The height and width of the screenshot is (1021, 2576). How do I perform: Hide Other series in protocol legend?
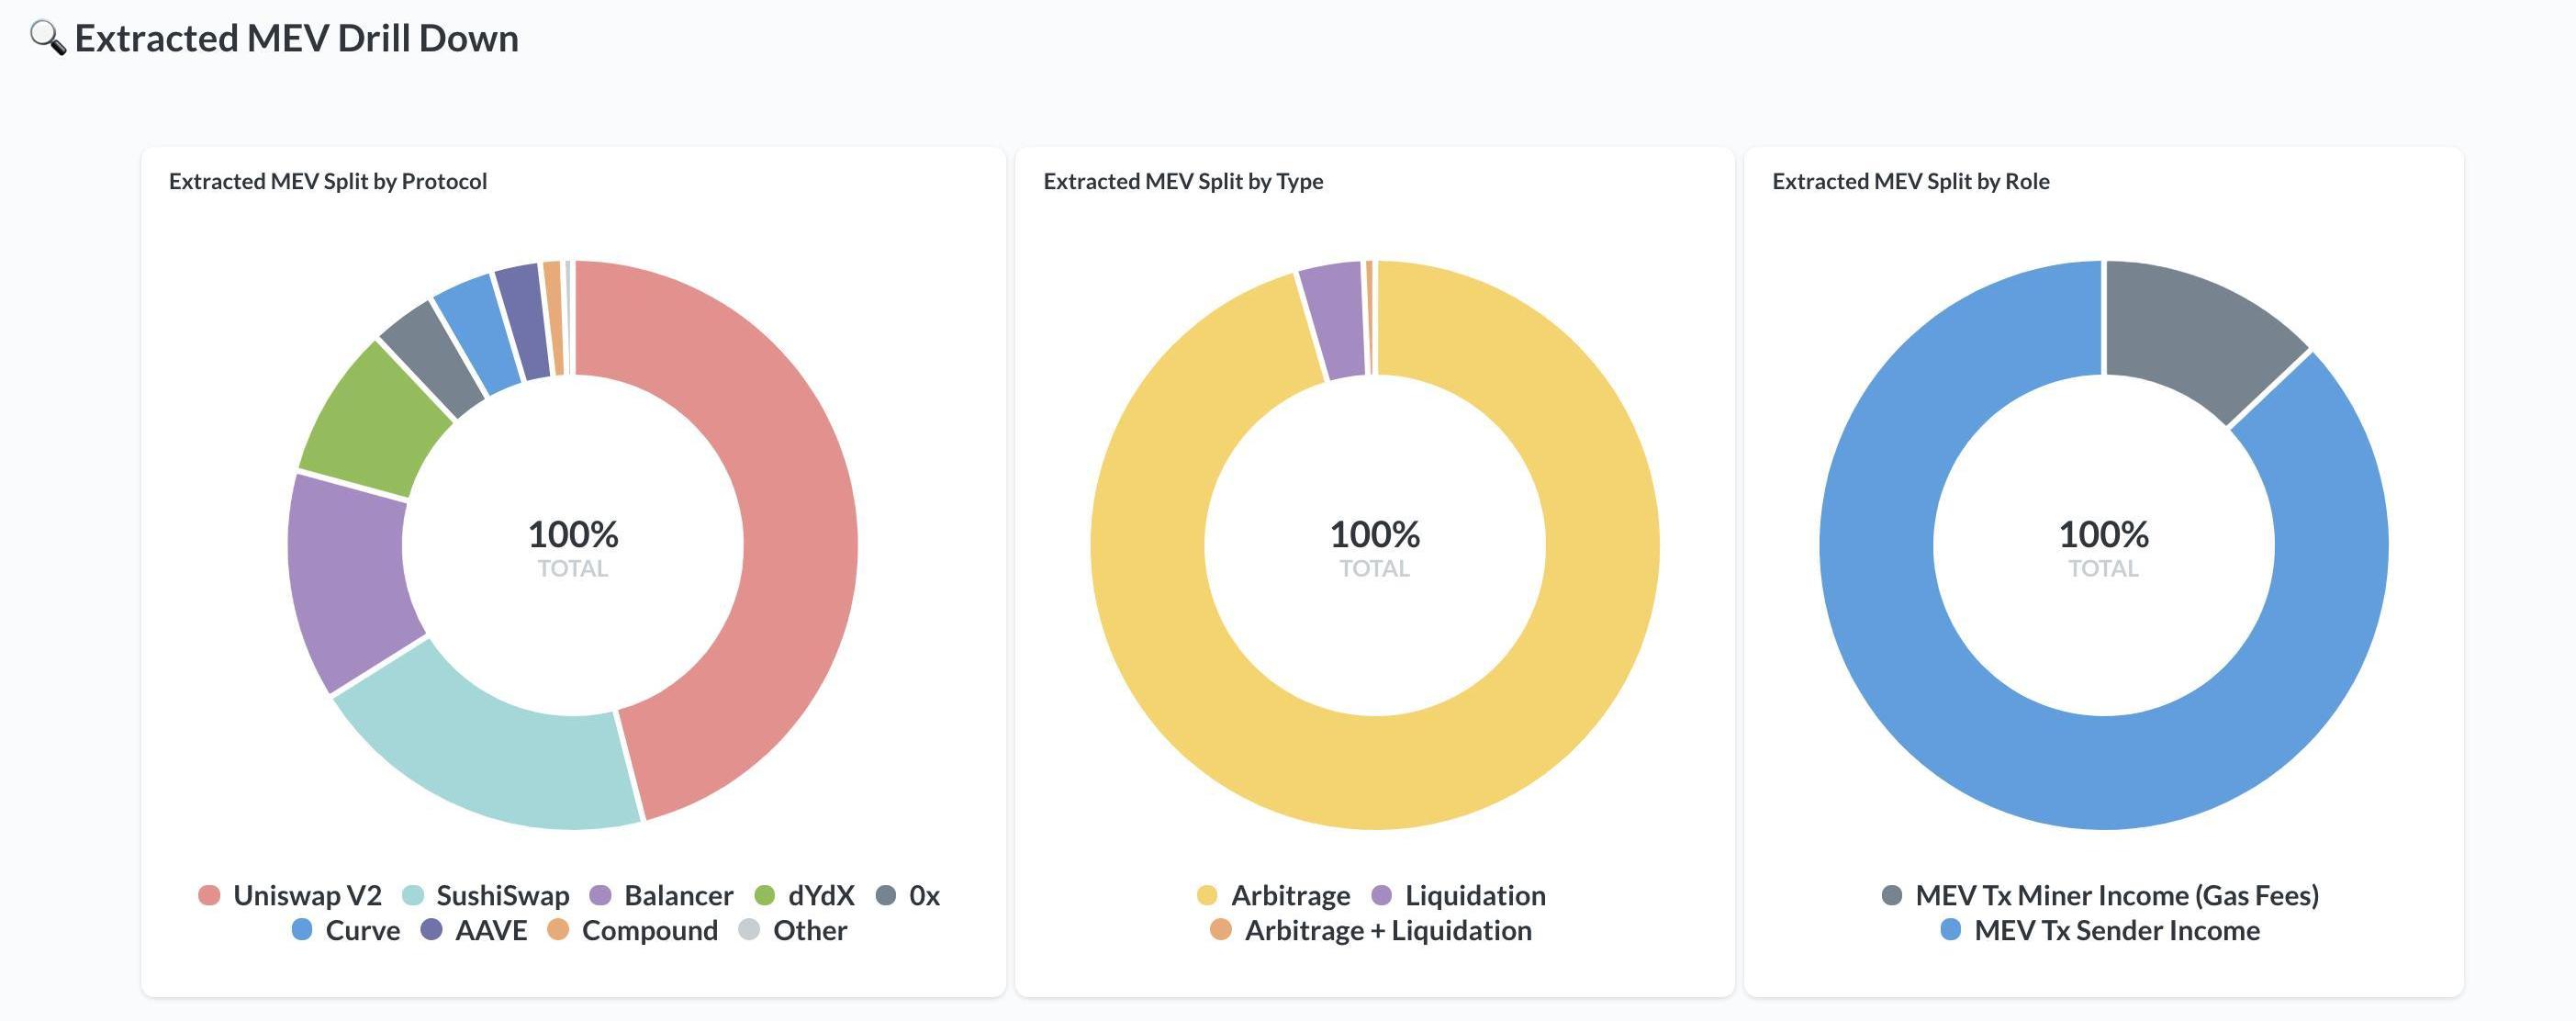click(793, 930)
